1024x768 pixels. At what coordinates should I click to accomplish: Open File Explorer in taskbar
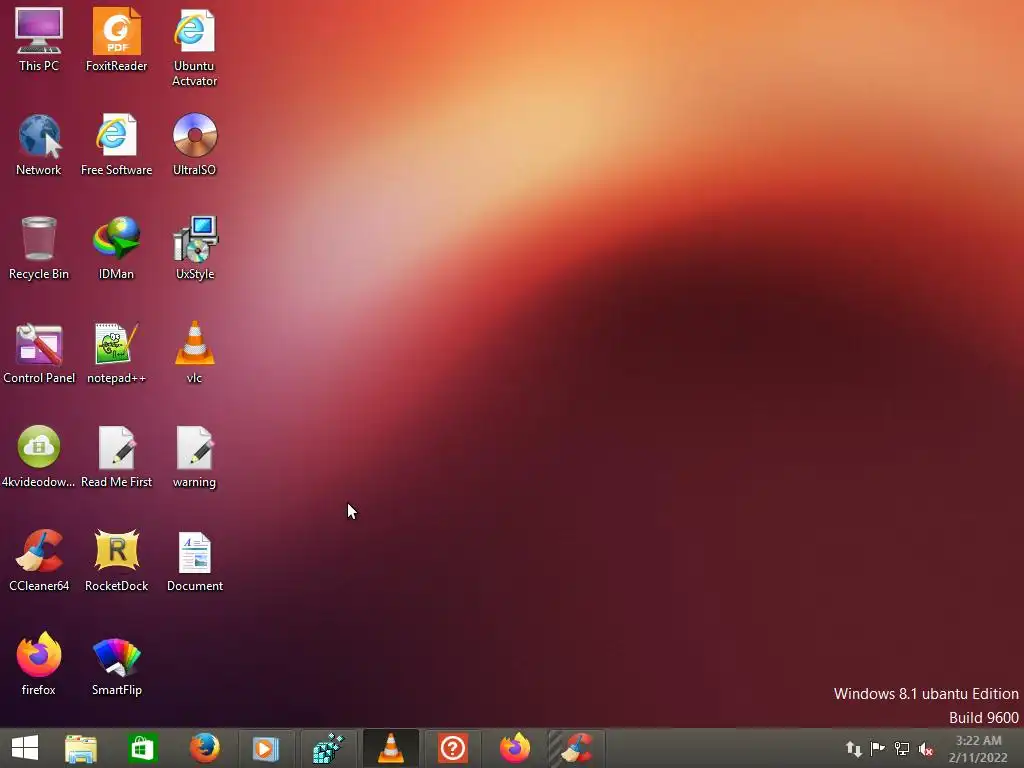pyautogui.click(x=81, y=748)
